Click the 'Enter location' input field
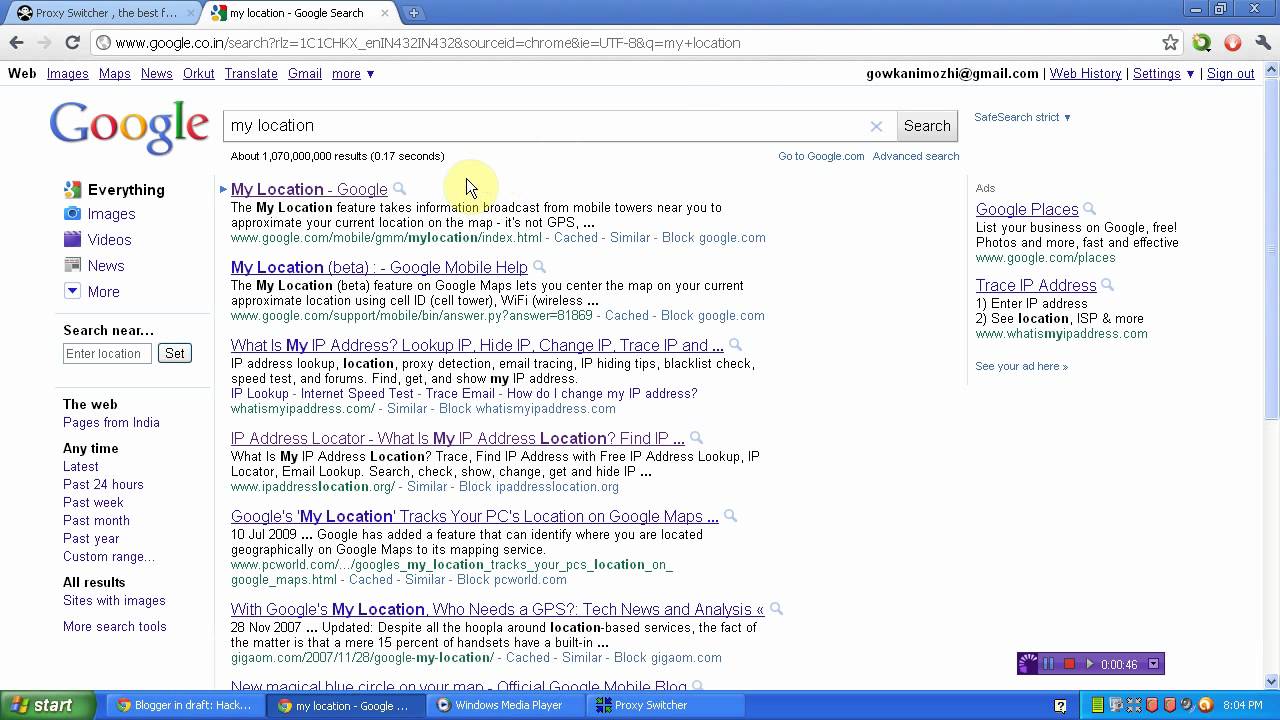The image size is (1280, 720). pyautogui.click(x=107, y=353)
